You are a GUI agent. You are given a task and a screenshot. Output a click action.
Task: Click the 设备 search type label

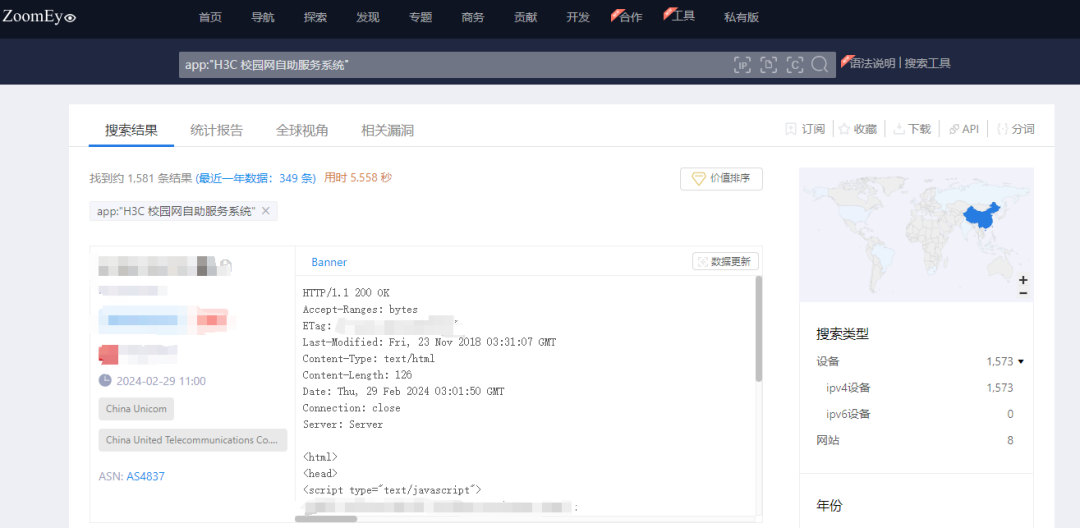tap(828, 361)
